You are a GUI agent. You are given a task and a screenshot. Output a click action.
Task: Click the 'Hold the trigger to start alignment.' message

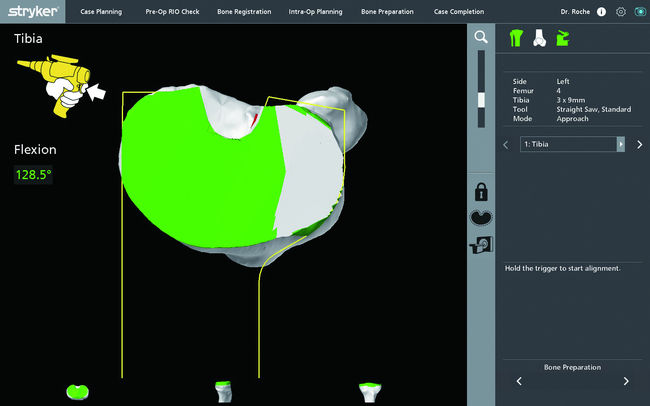click(x=563, y=268)
